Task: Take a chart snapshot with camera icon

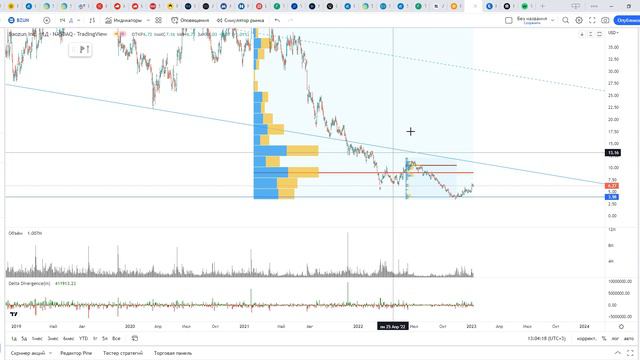Action: pos(605,20)
